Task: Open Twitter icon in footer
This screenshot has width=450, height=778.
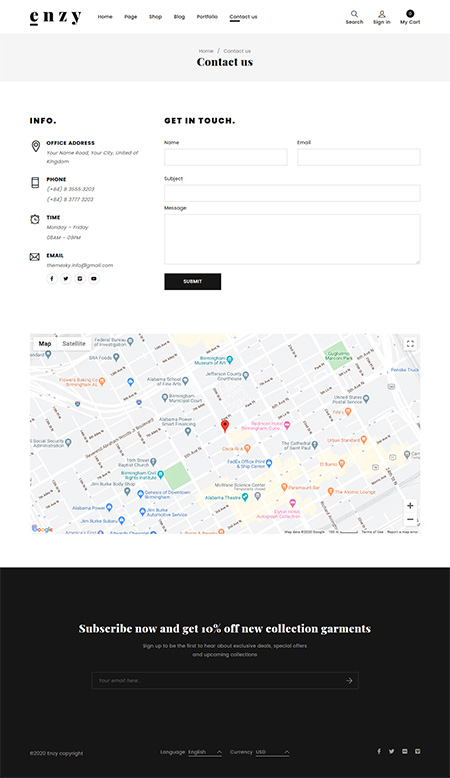Action: [391, 751]
